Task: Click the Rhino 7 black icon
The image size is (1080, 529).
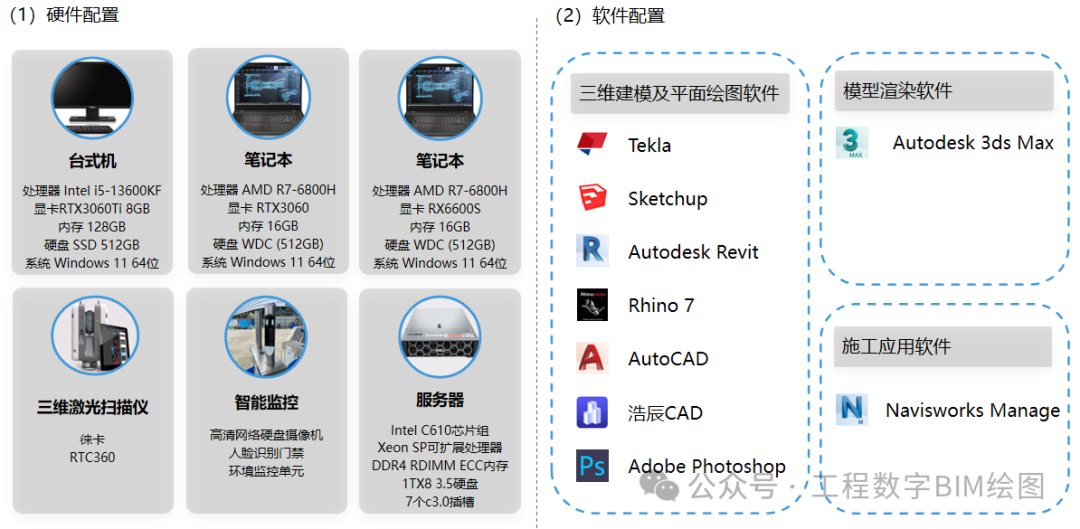Action: (x=592, y=304)
